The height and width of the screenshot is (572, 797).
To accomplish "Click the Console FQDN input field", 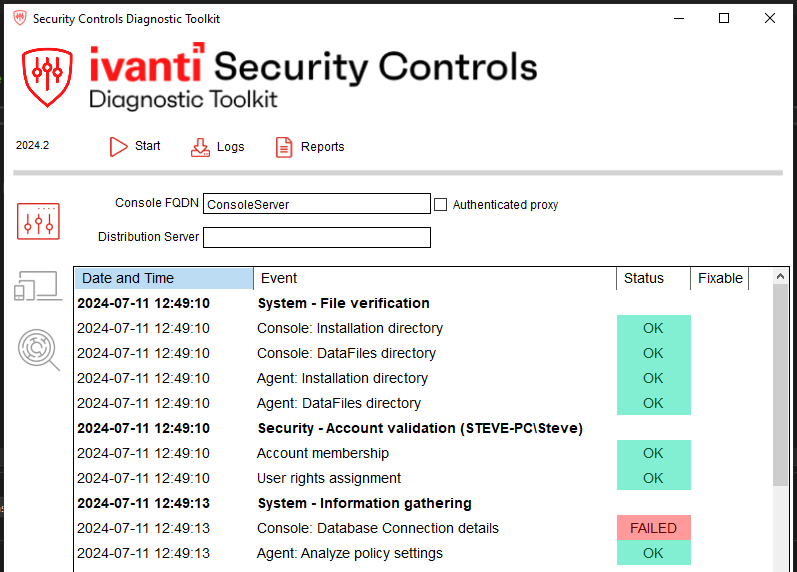I will pyautogui.click(x=316, y=205).
